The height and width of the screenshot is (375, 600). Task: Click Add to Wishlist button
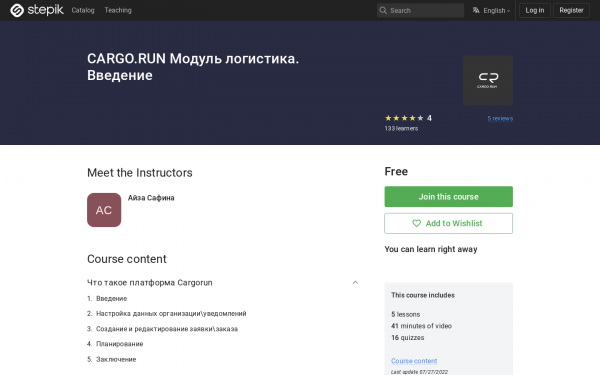point(448,223)
